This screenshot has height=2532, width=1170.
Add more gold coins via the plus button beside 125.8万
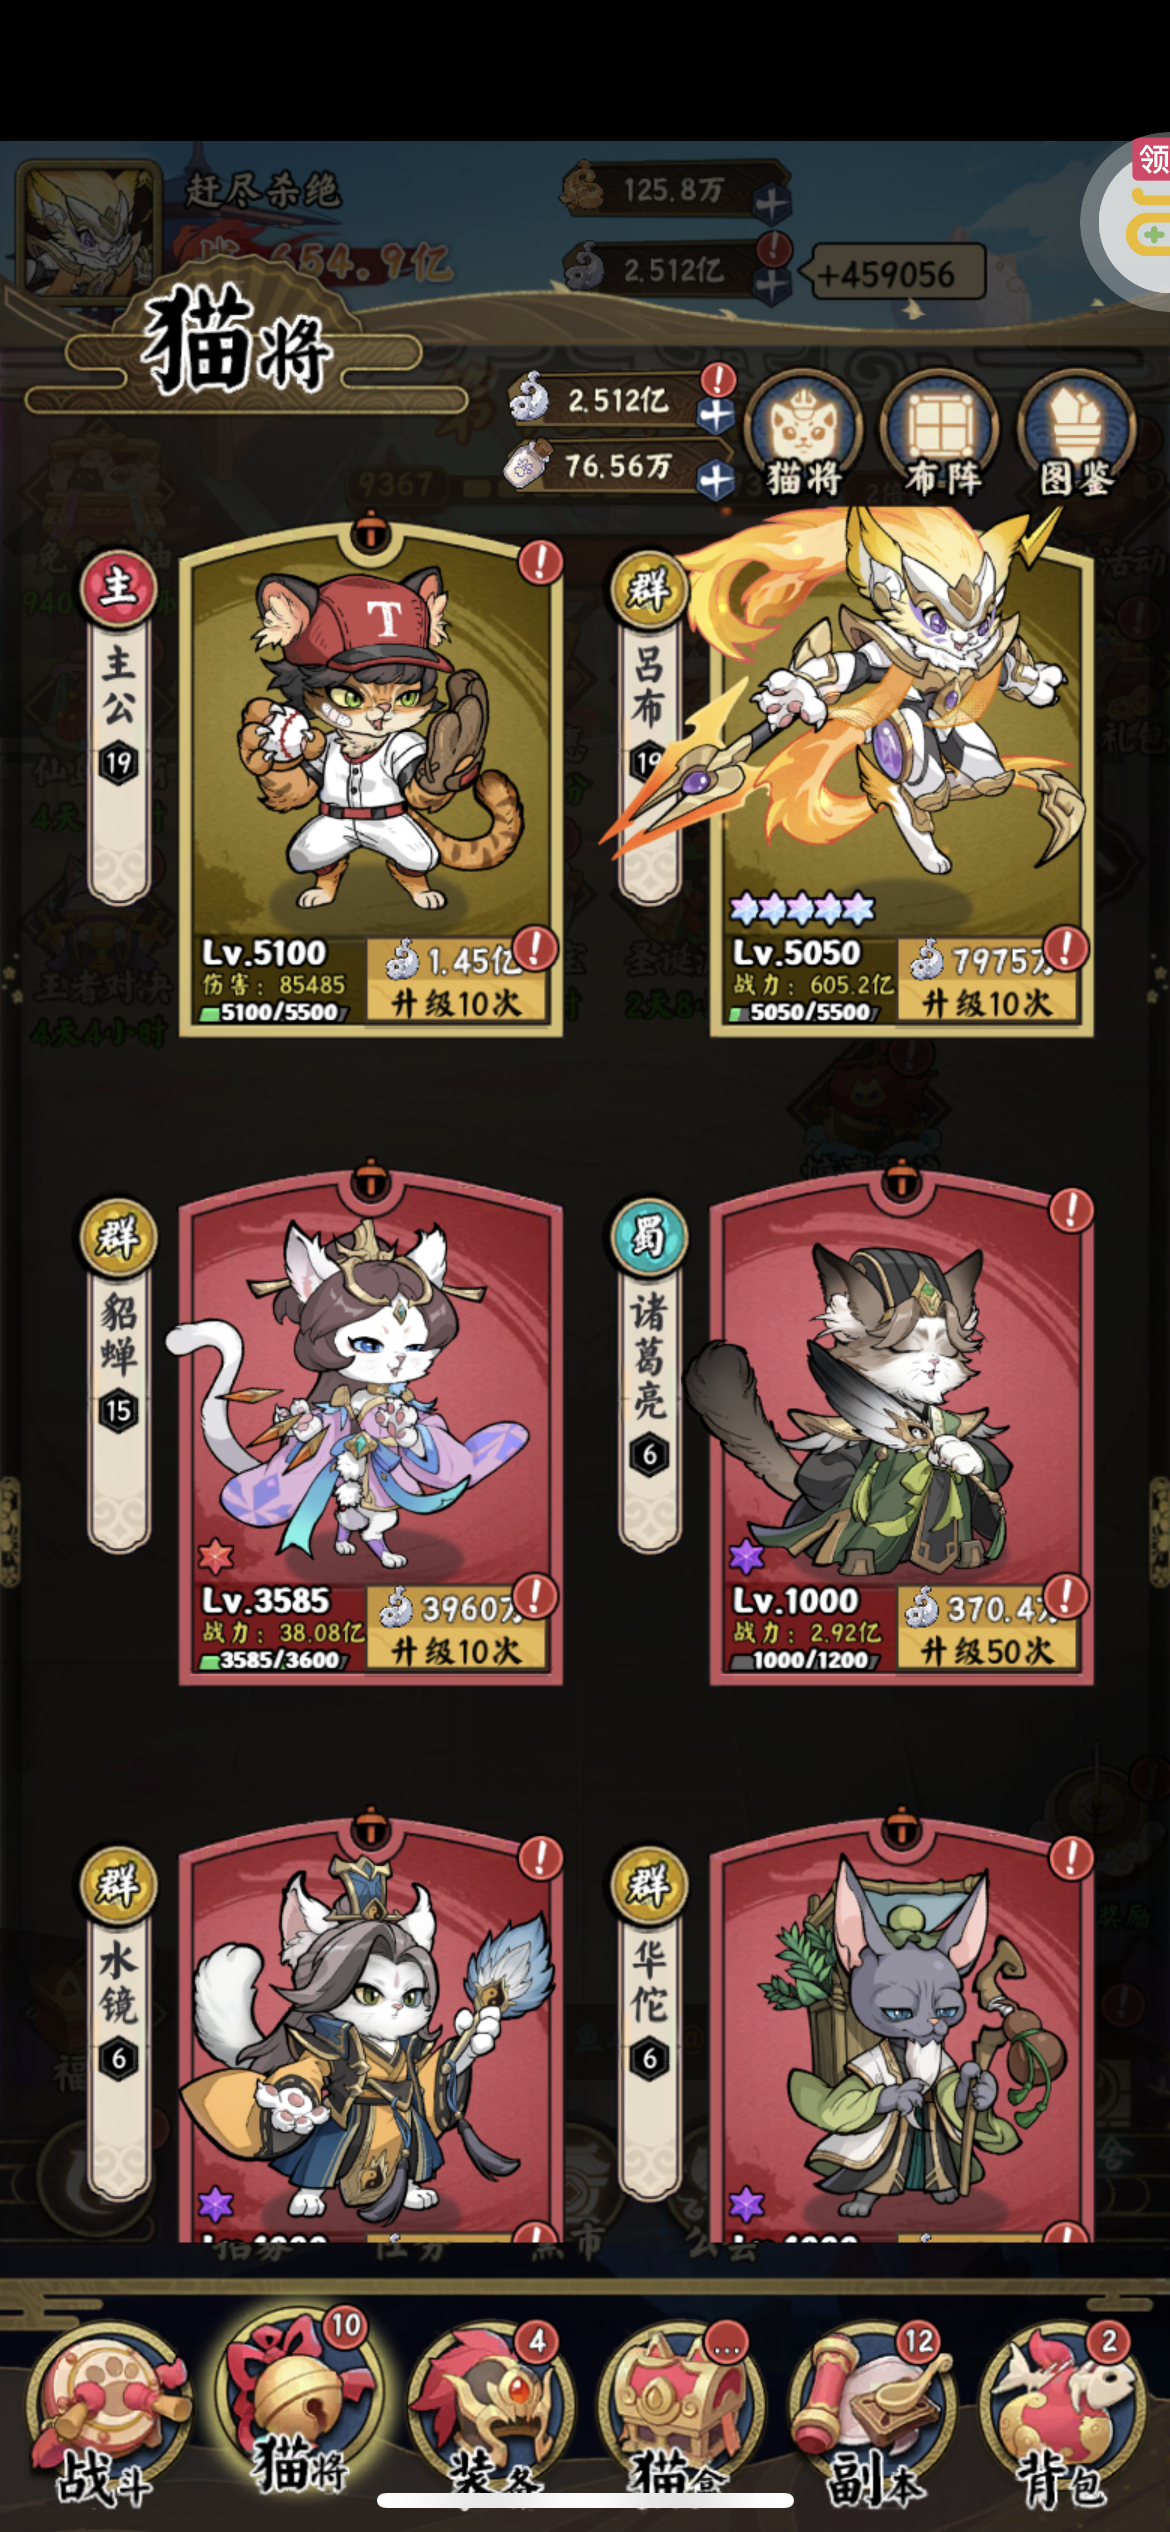771,204
